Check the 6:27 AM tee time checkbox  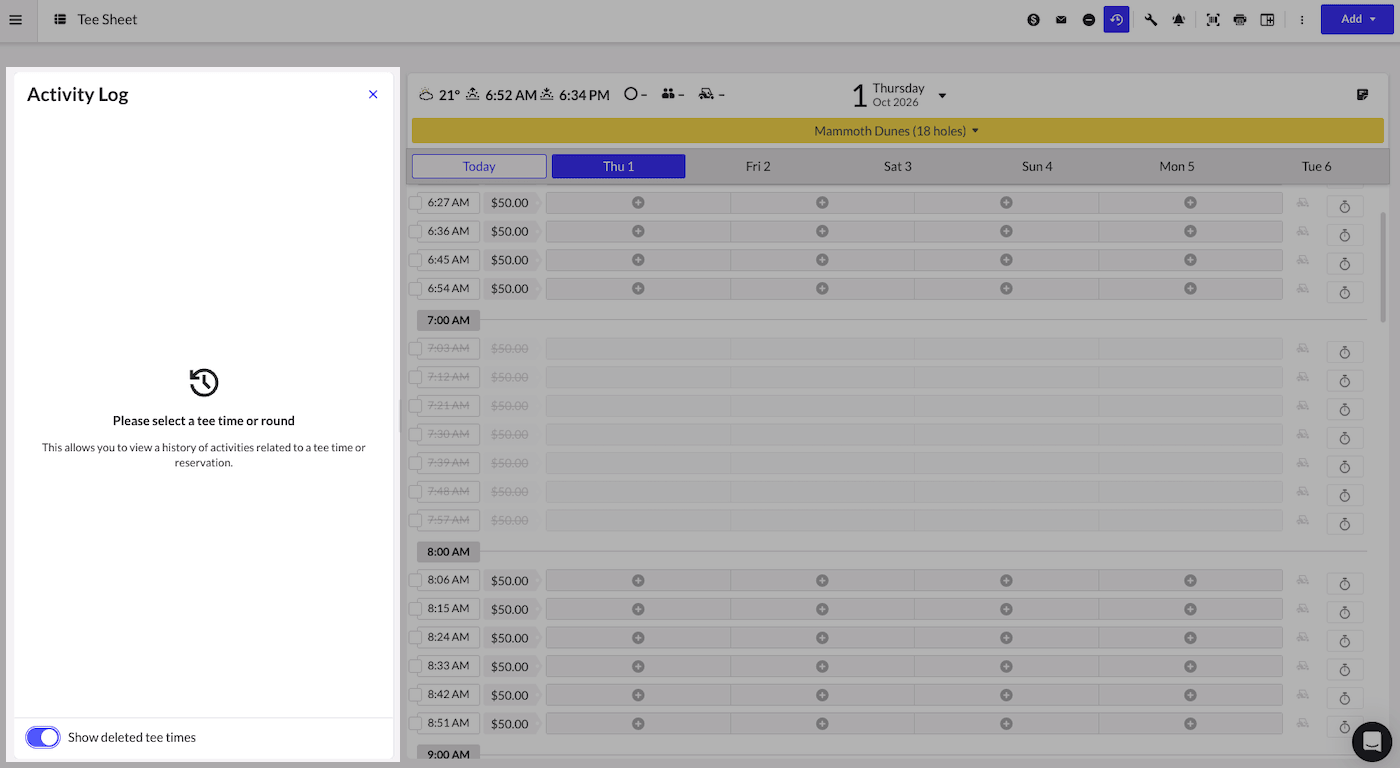point(415,203)
